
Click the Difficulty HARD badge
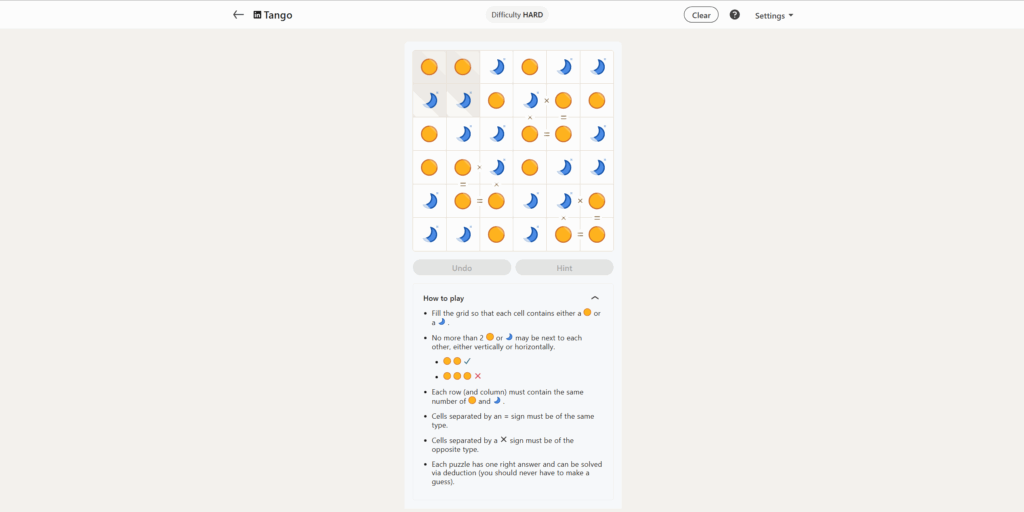pos(519,15)
